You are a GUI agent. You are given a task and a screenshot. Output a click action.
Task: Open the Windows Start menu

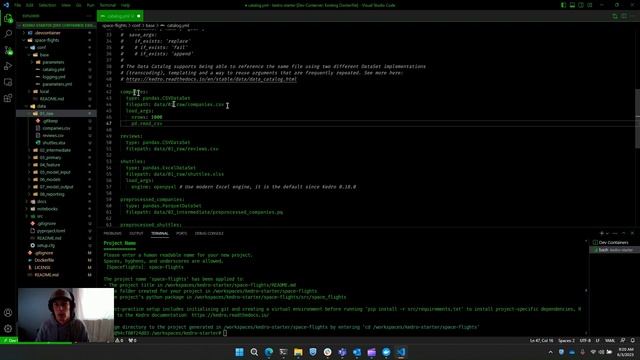(240, 352)
